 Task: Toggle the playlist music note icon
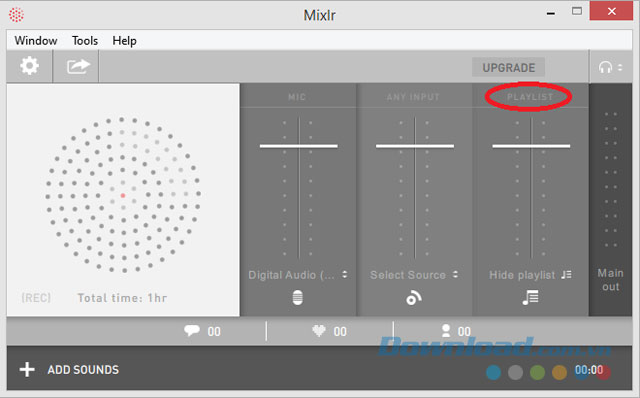(531, 298)
